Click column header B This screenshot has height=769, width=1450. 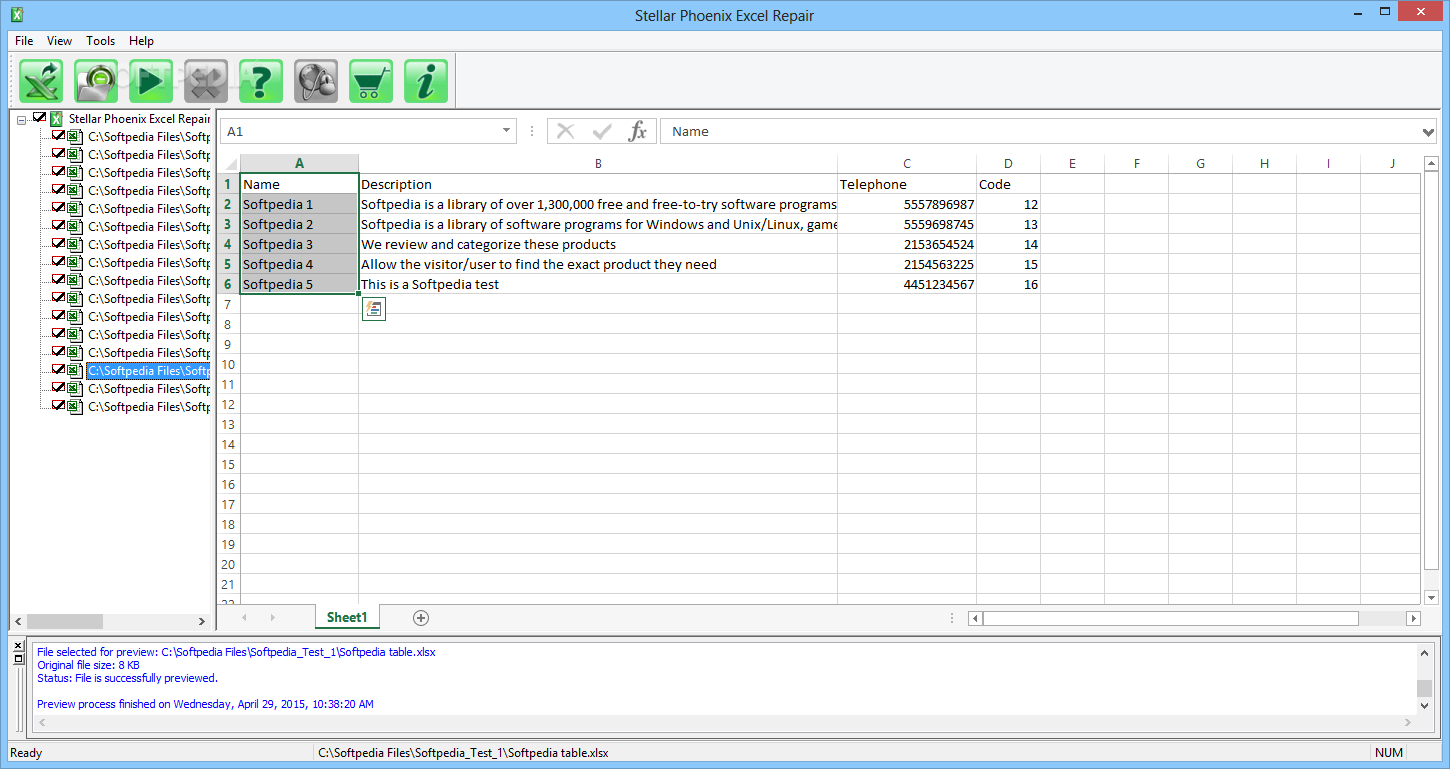click(x=598, y=164)
